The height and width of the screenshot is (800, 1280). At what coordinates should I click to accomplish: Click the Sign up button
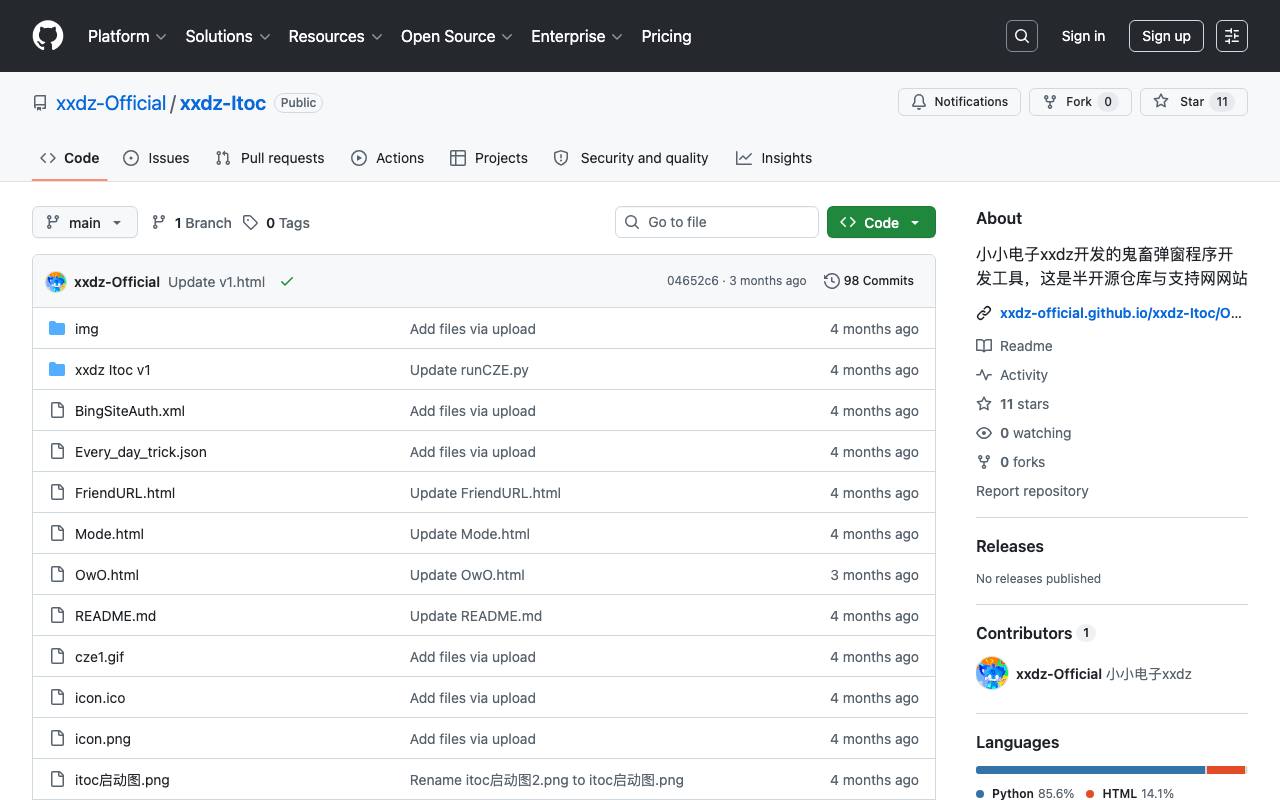point(1166,36)
